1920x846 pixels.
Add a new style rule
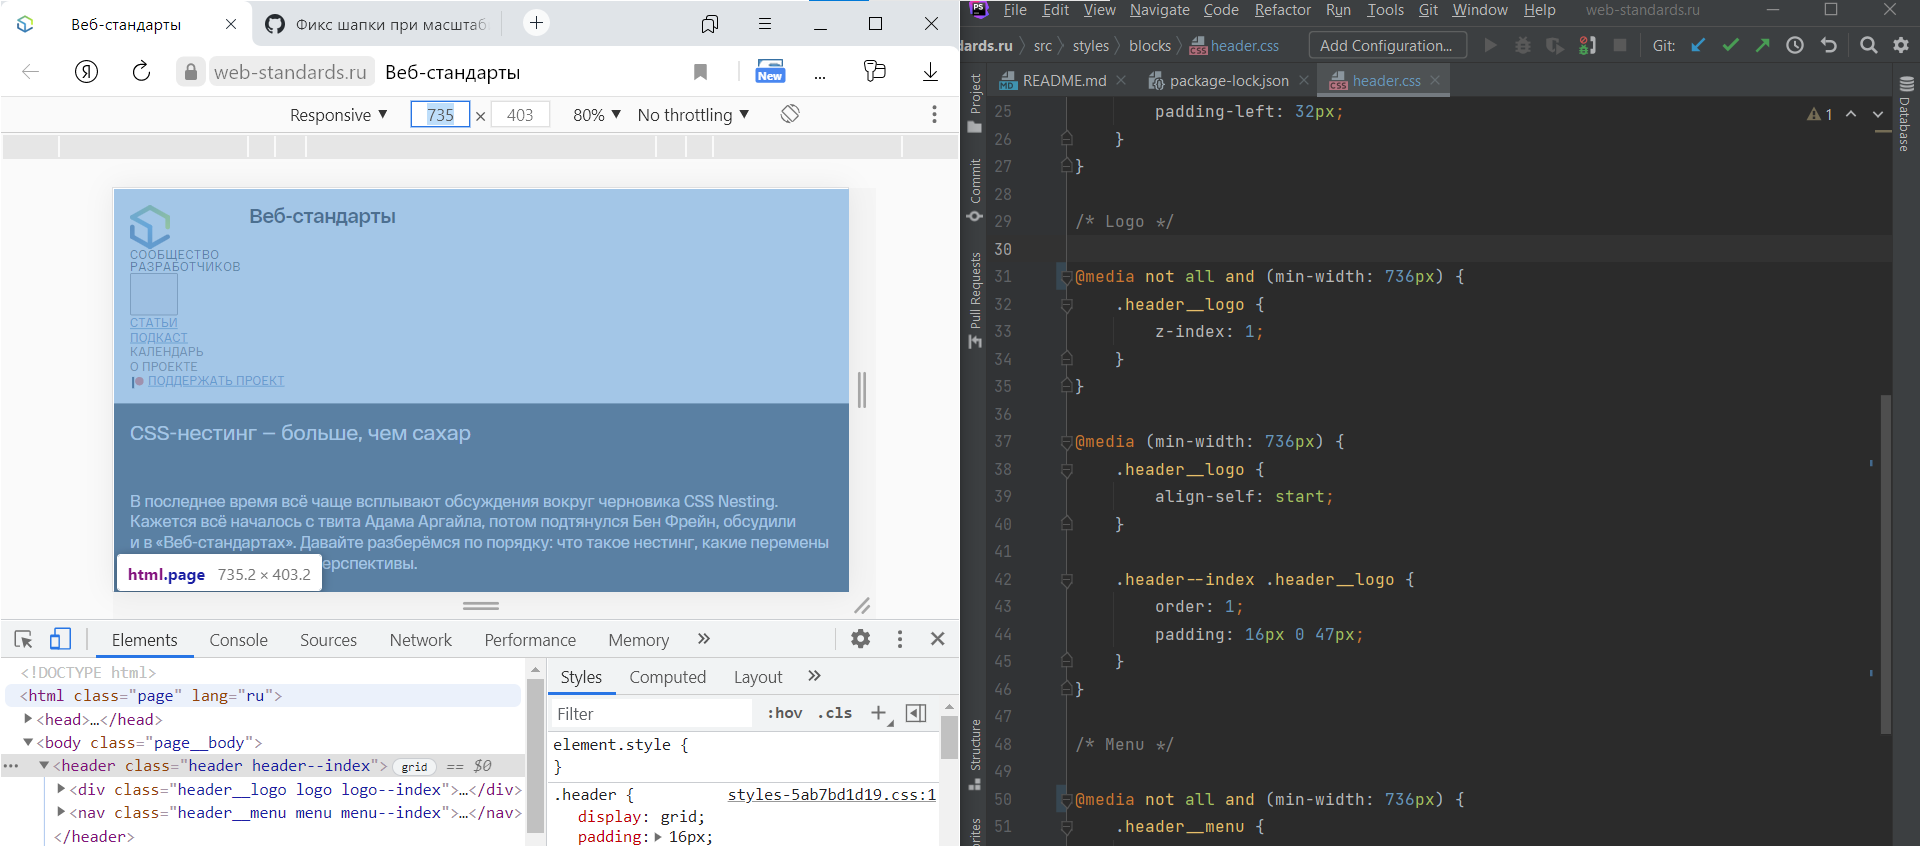pyautogui.click(x=879, y=713)
